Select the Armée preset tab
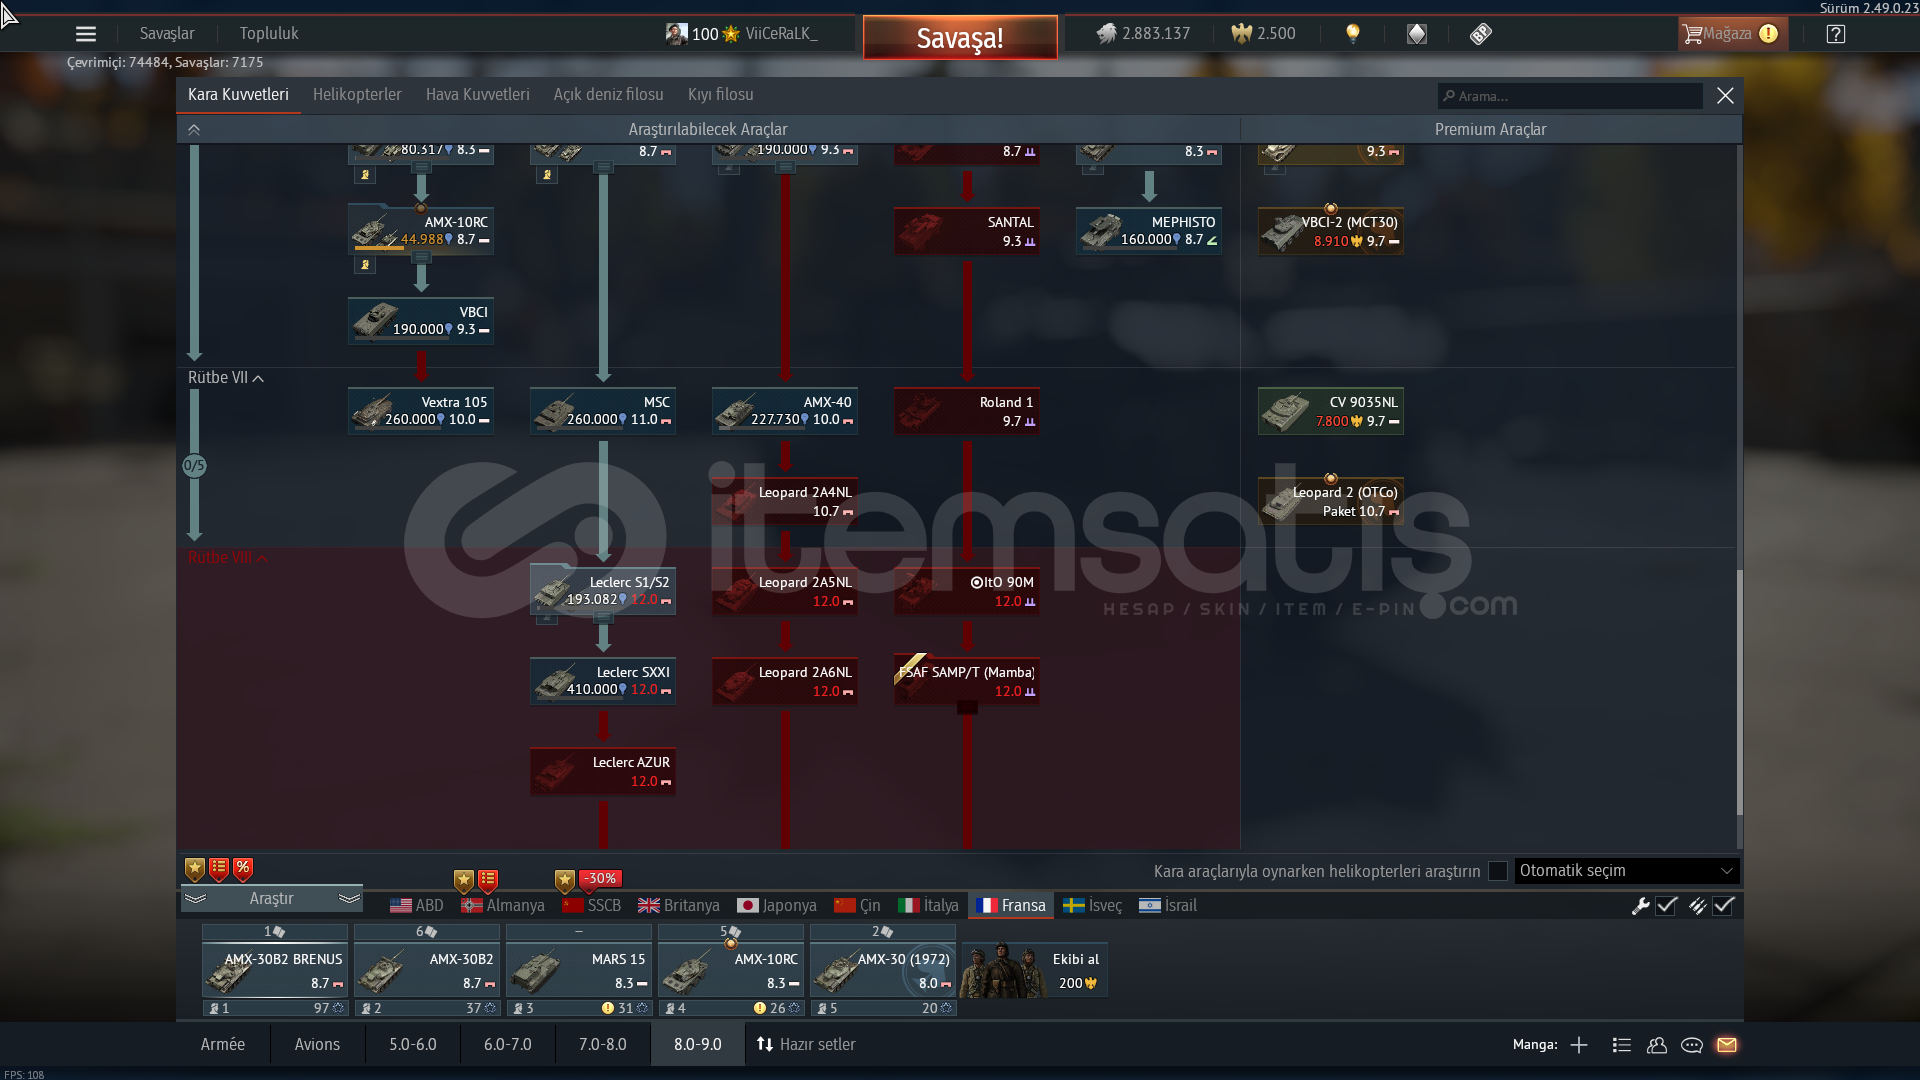This screenshot has width=1920, height=1080. pos(223,1045)
